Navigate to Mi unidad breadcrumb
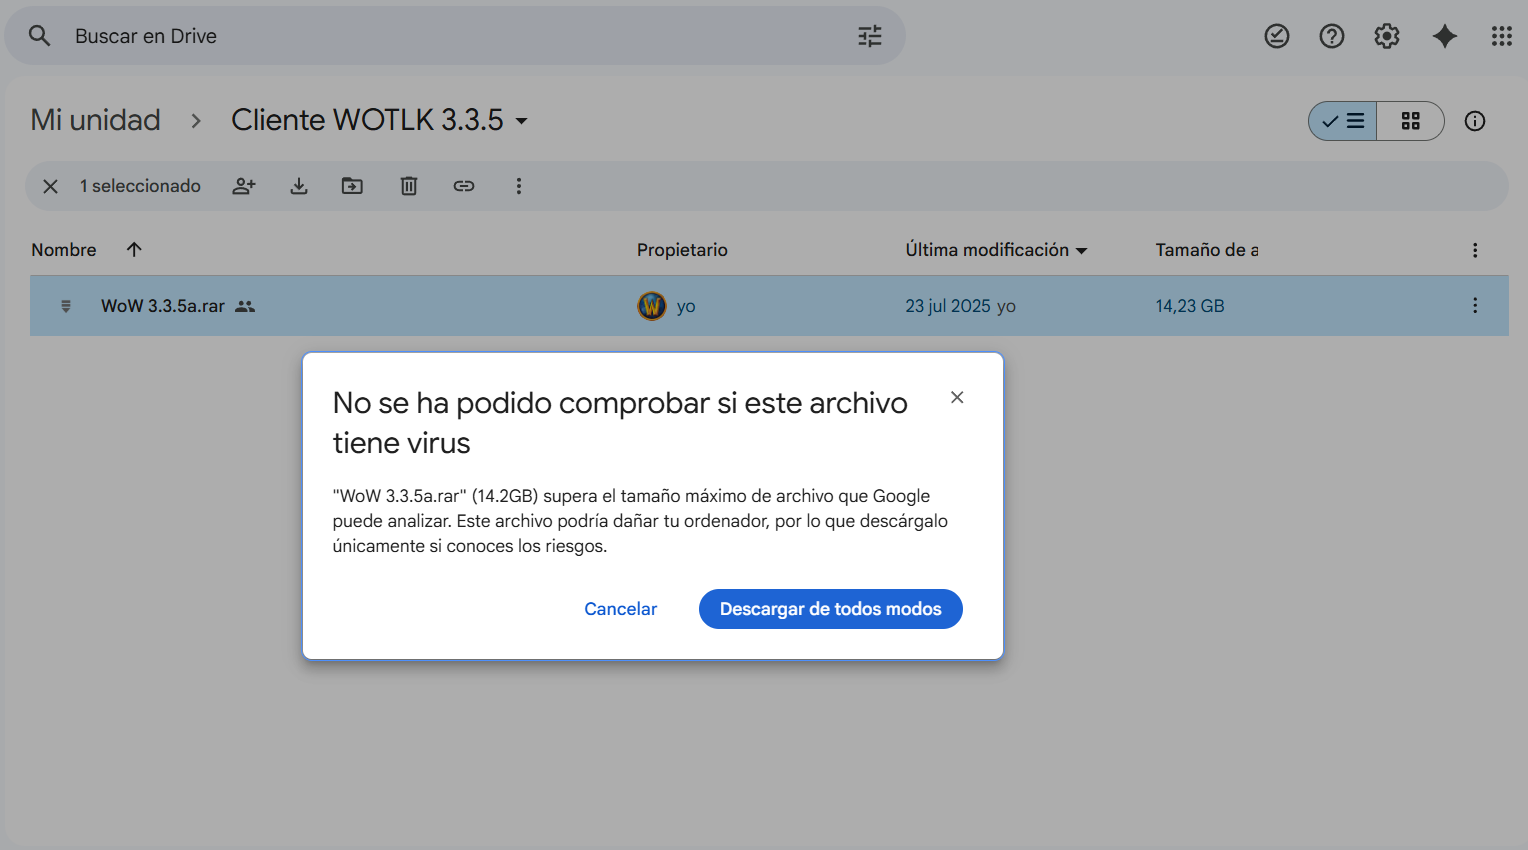 95,120
